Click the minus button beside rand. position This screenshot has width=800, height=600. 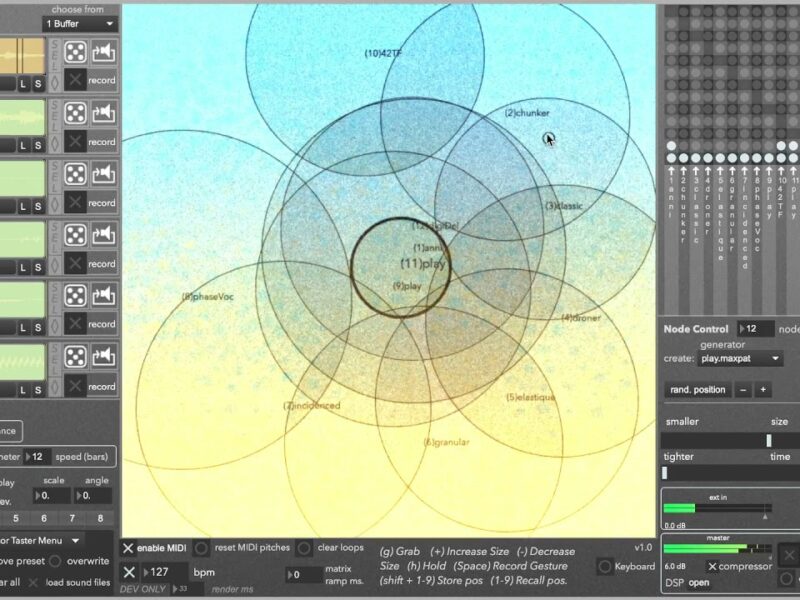(x=743, y=389)
